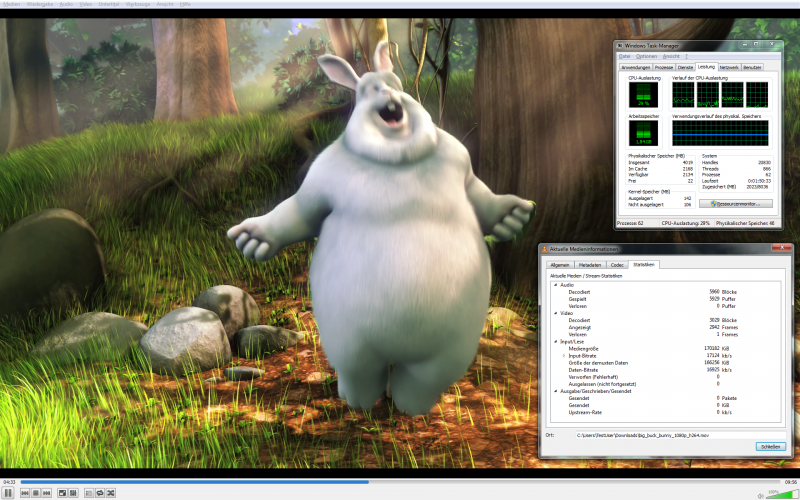Open the Video menu in VLC menubar

point(86,4)
